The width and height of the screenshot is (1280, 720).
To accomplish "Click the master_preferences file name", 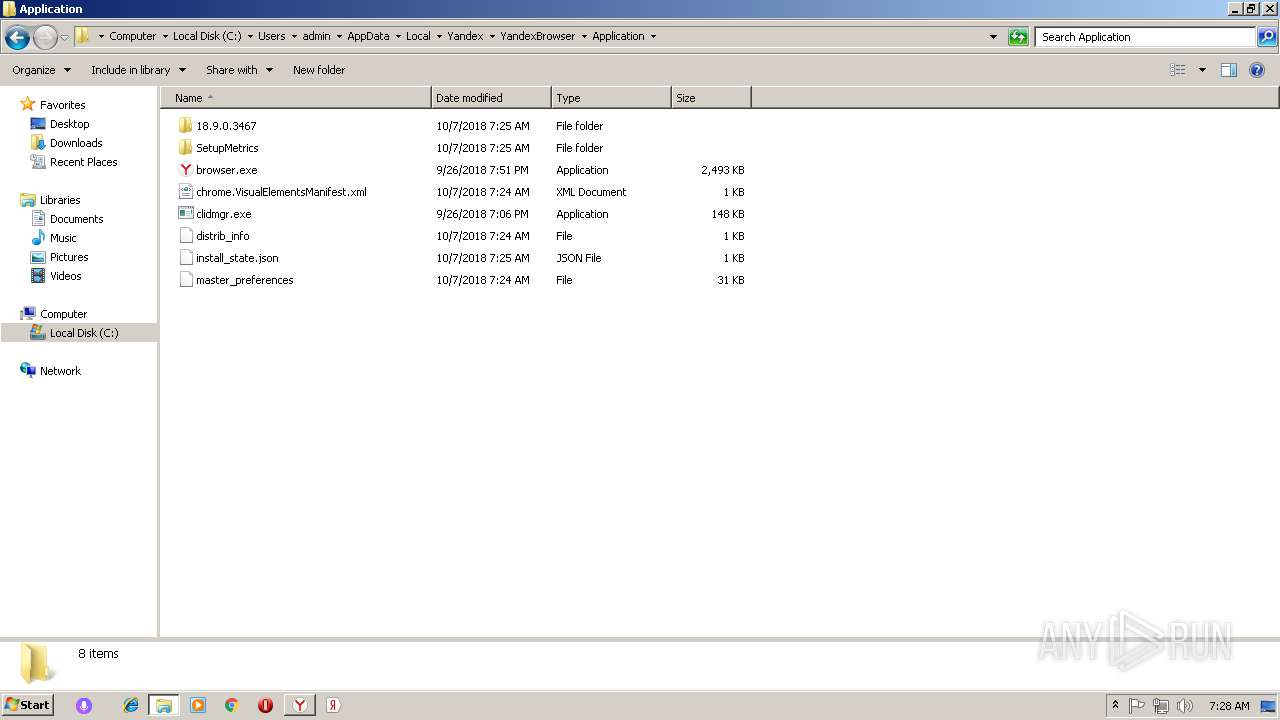I will click(245, 280).
